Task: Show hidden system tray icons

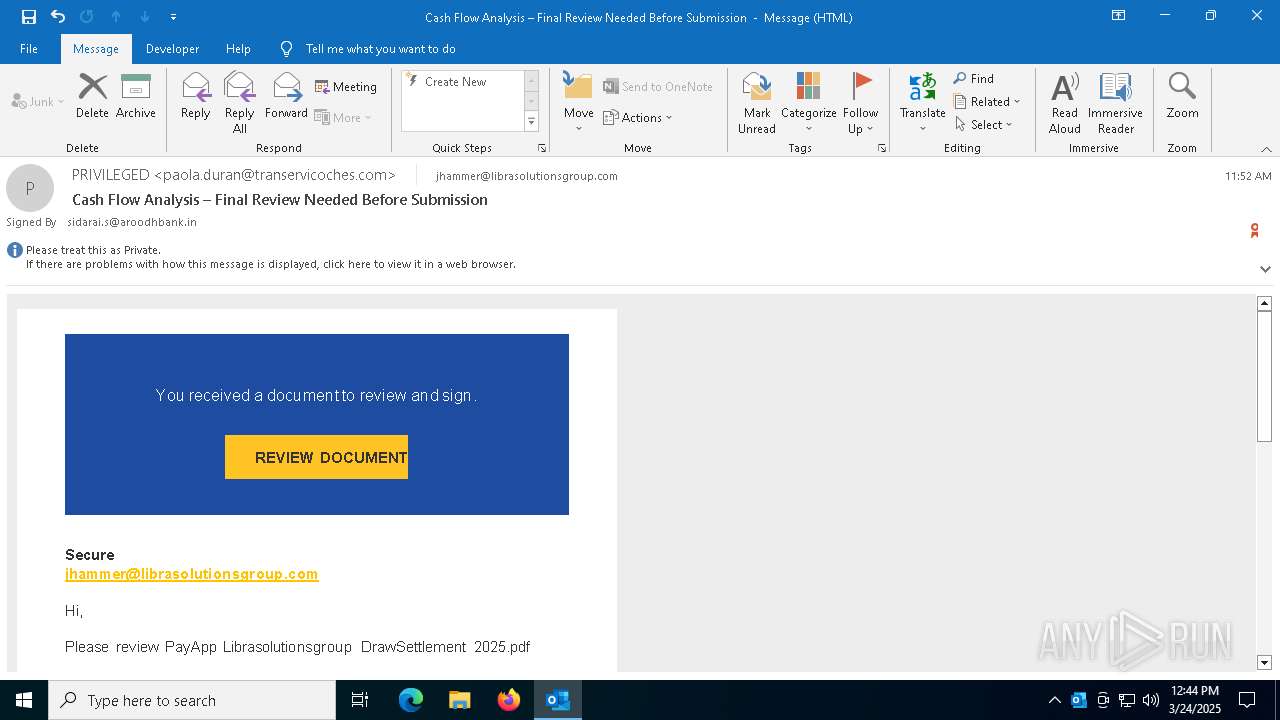Action: 1054,700
